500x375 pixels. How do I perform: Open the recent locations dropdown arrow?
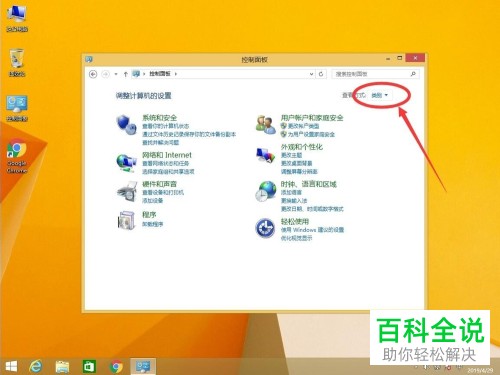[x=116, y=74]
